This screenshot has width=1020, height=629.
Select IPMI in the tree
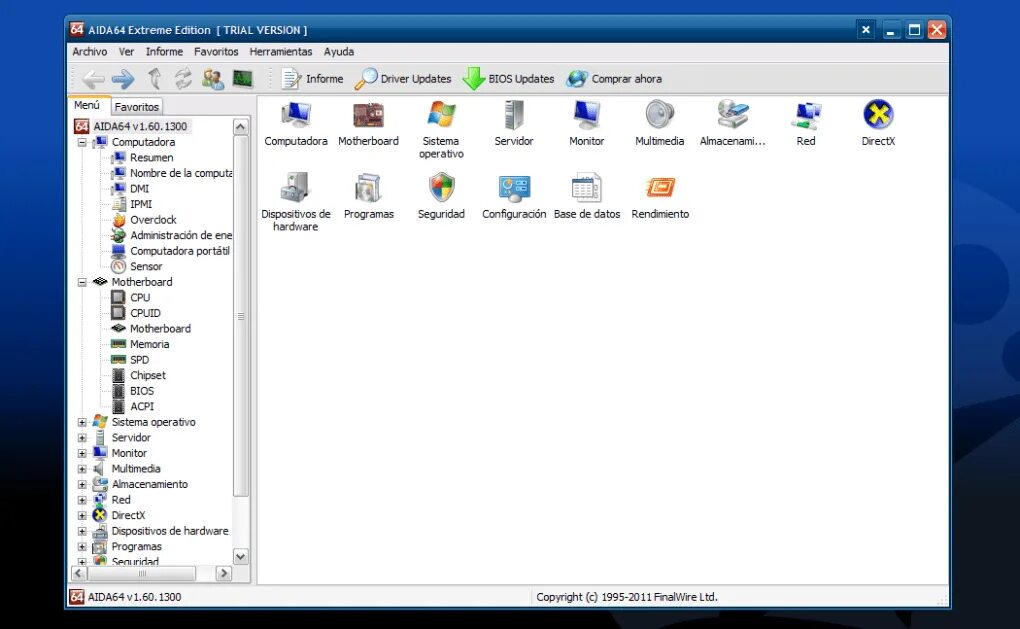tap(141, 204)
